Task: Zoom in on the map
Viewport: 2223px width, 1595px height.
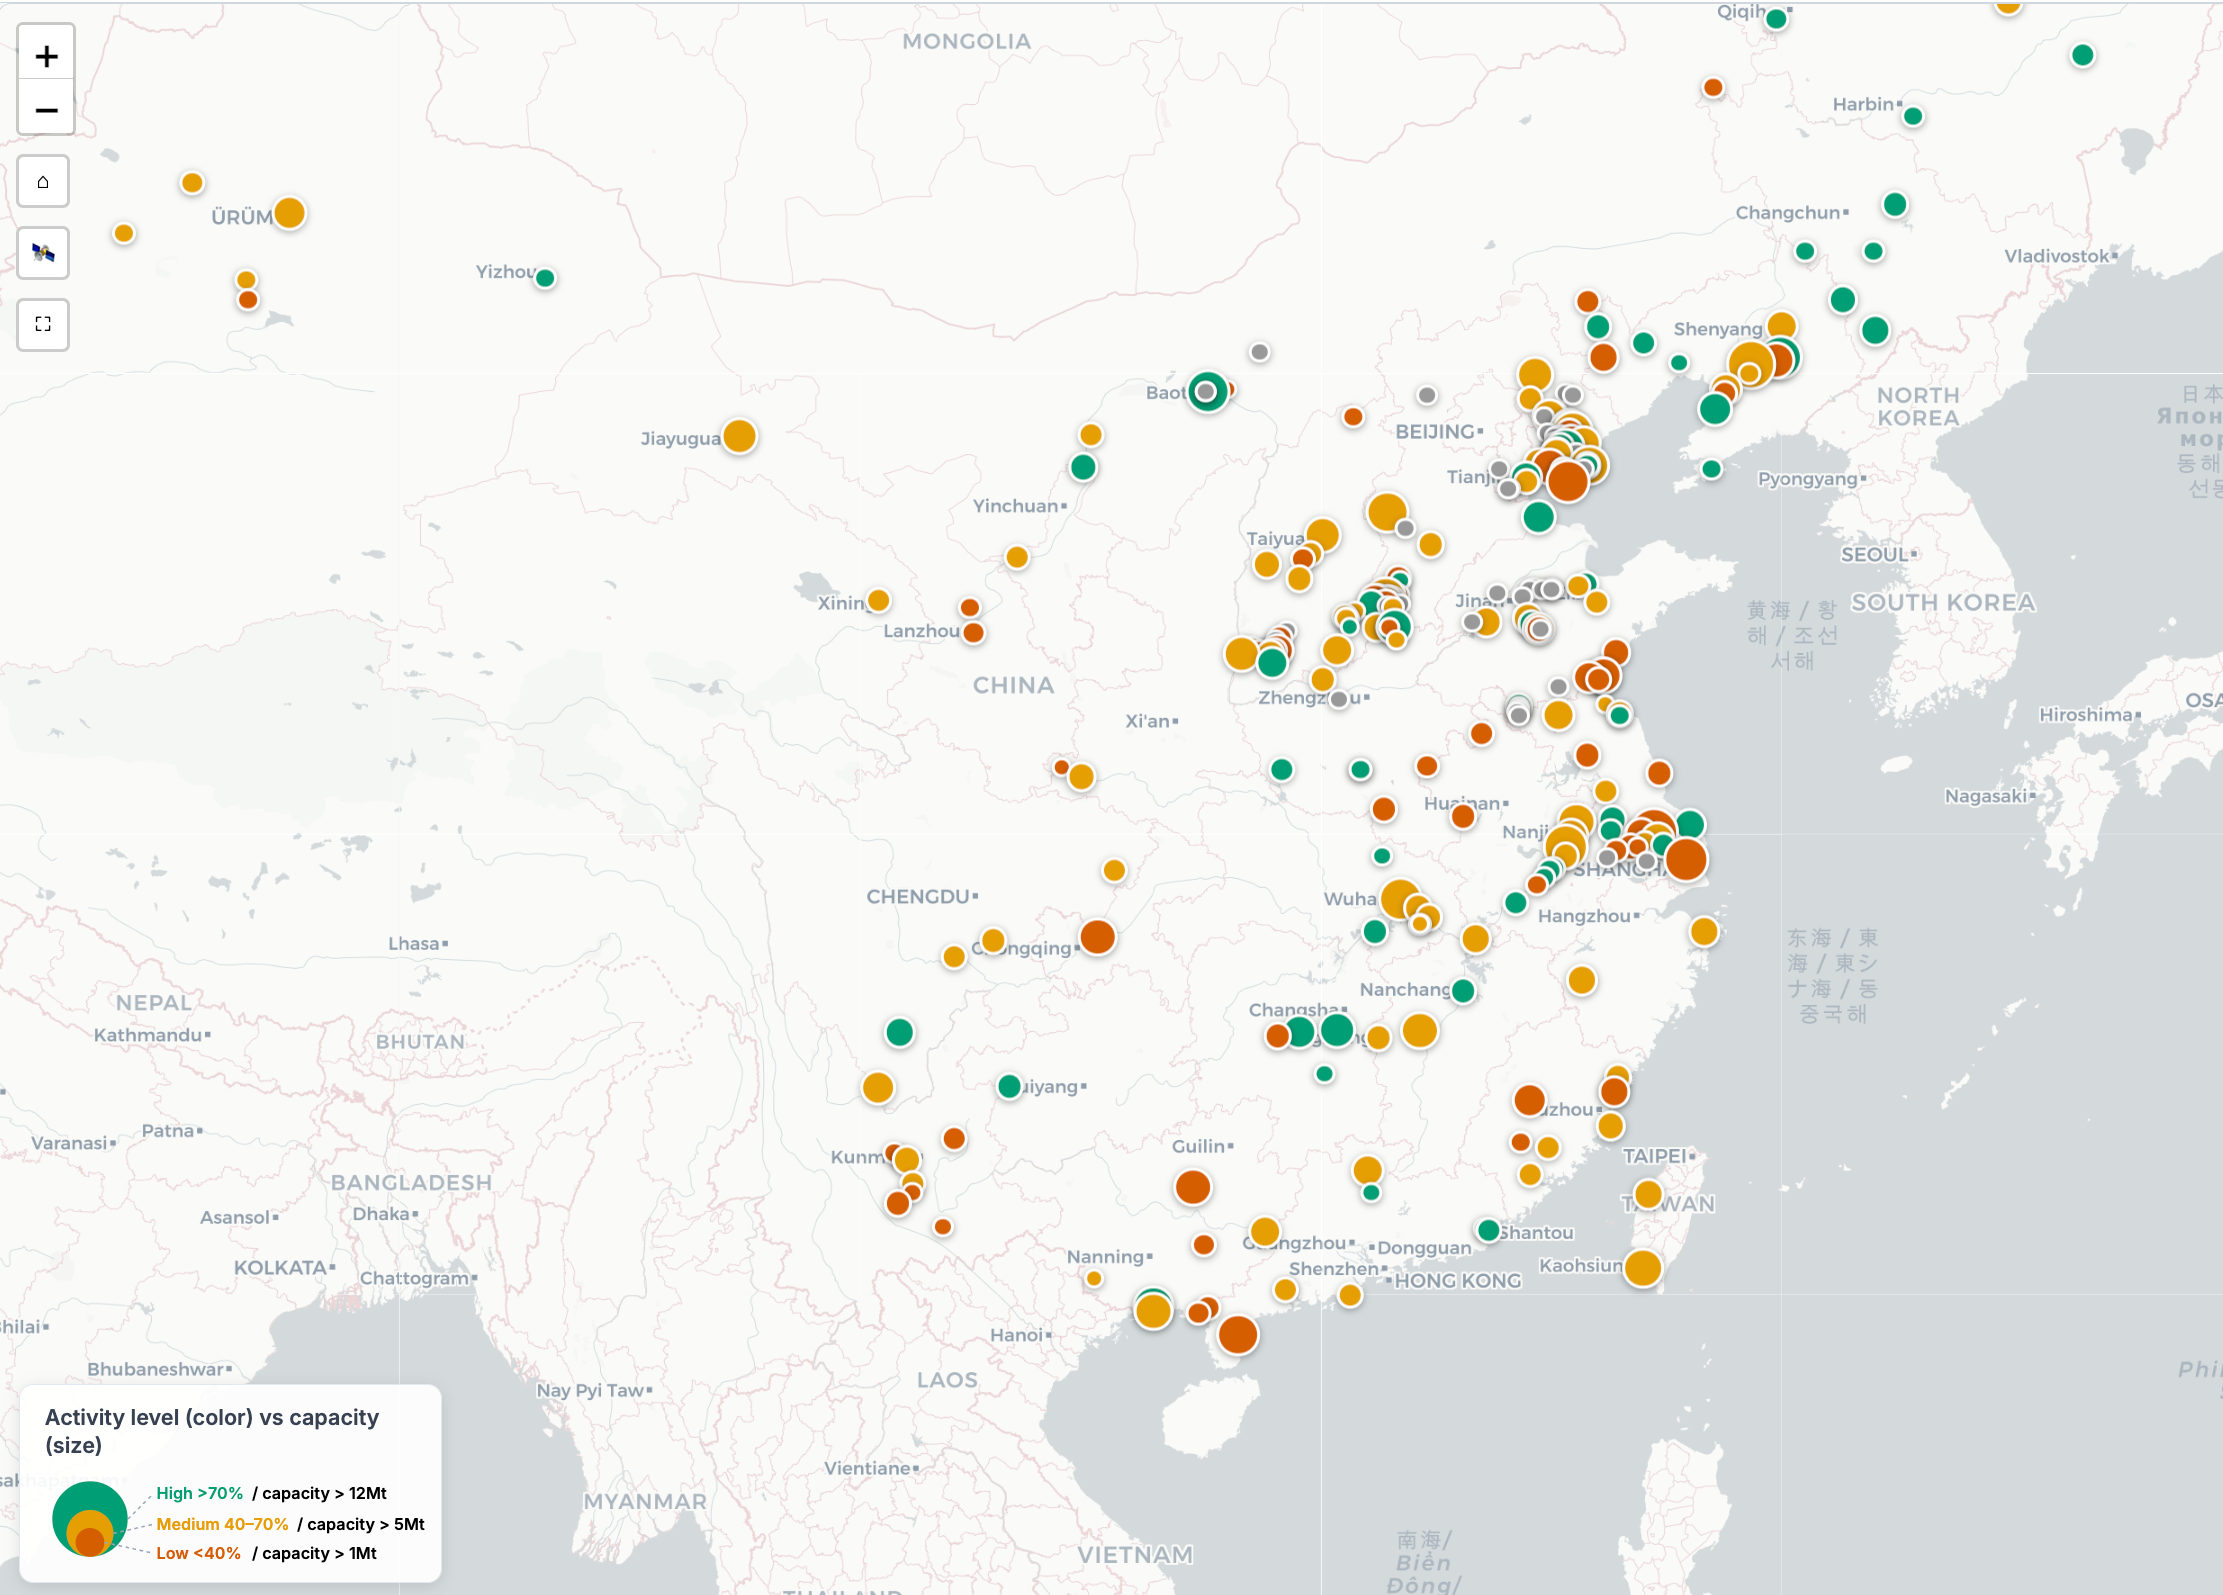Action: (x=45, y=56)
